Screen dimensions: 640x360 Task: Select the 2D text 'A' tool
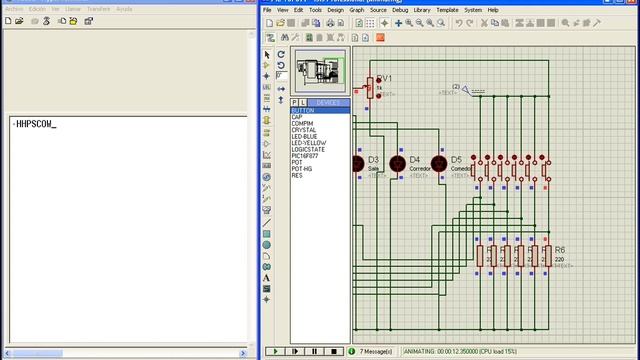(267, 278)
